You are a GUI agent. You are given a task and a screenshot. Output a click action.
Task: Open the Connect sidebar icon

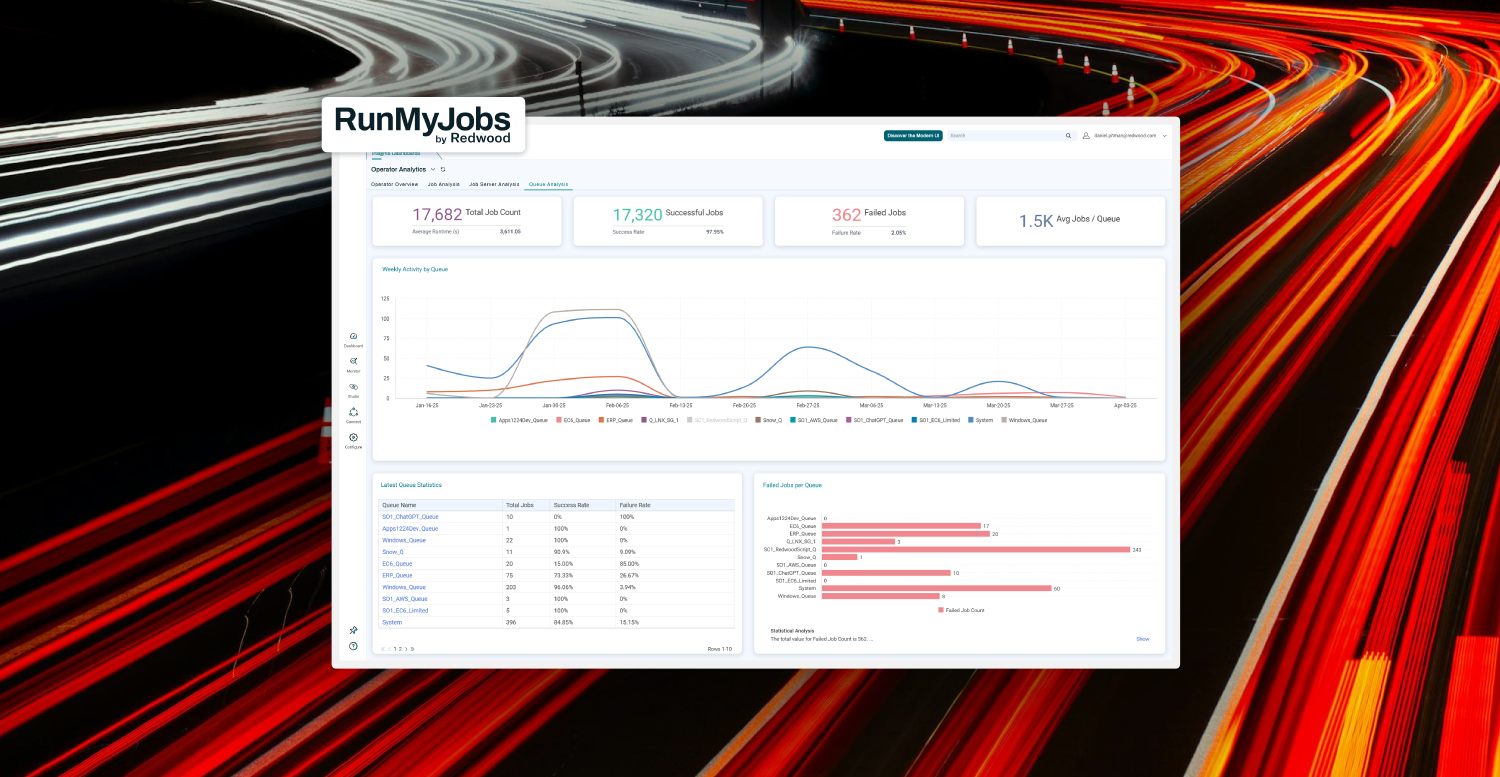353,415
